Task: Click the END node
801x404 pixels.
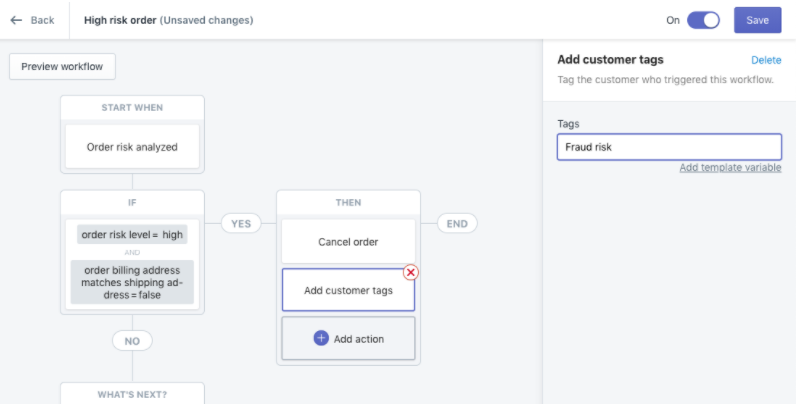Action: tap(457, 224)
